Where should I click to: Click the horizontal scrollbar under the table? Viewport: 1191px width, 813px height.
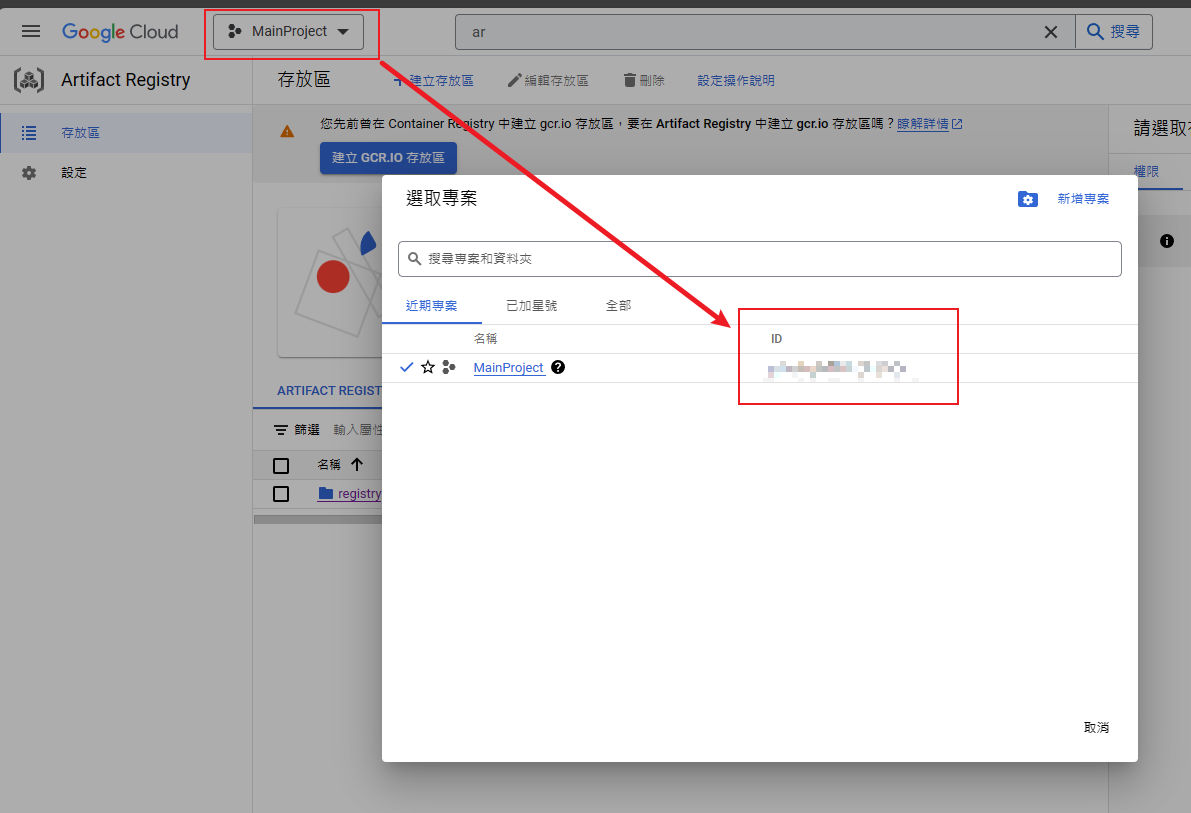coord(317,520)
